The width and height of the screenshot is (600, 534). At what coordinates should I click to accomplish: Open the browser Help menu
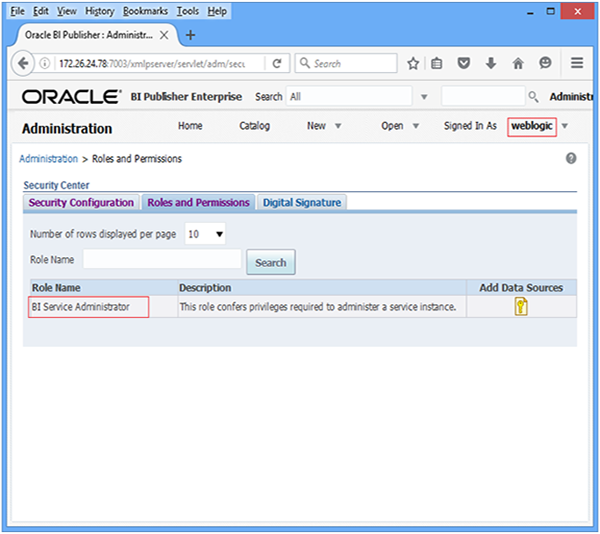pos(217,11)
